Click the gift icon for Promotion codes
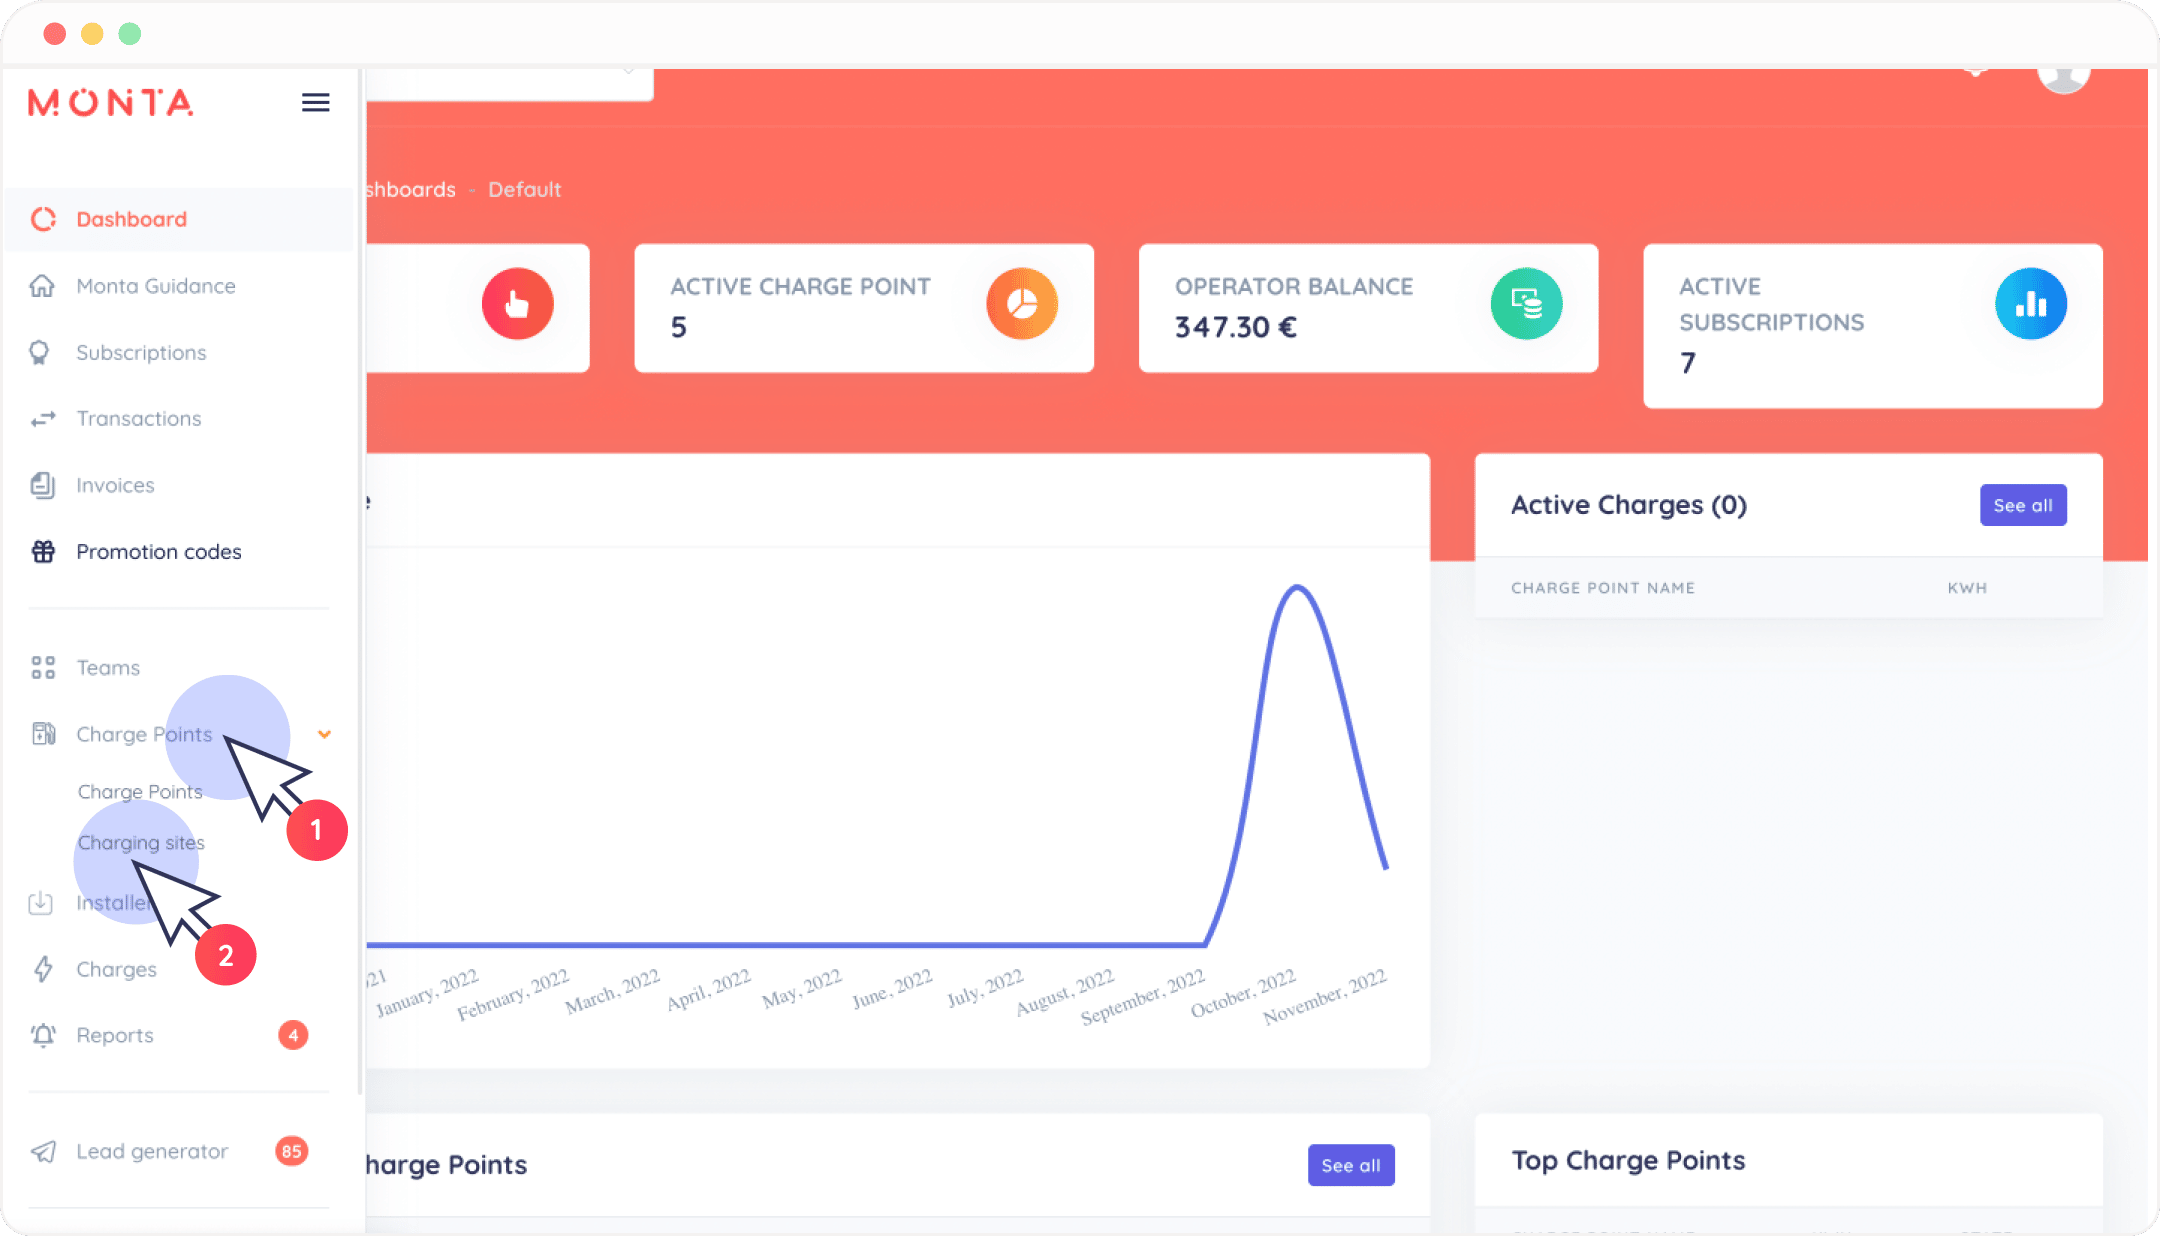 (x=43, y=552)
